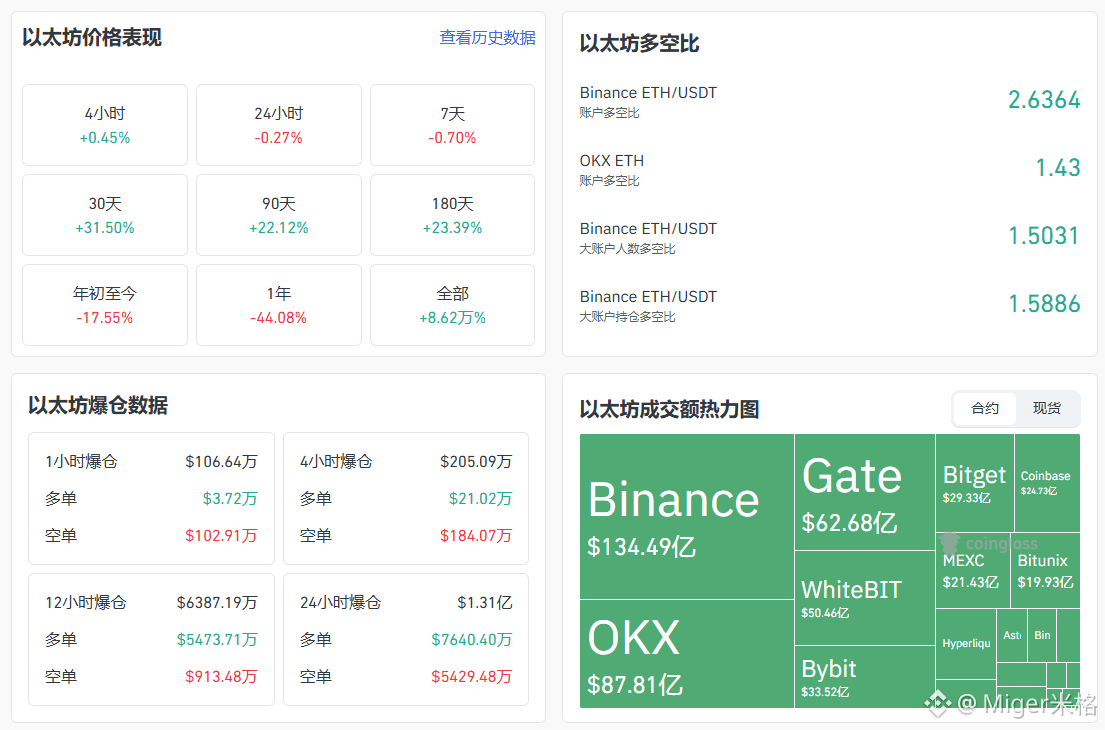1105x730 pixels.
Task: Click the long liquidation value $21.02万
Action: click(x=480, y=499)
